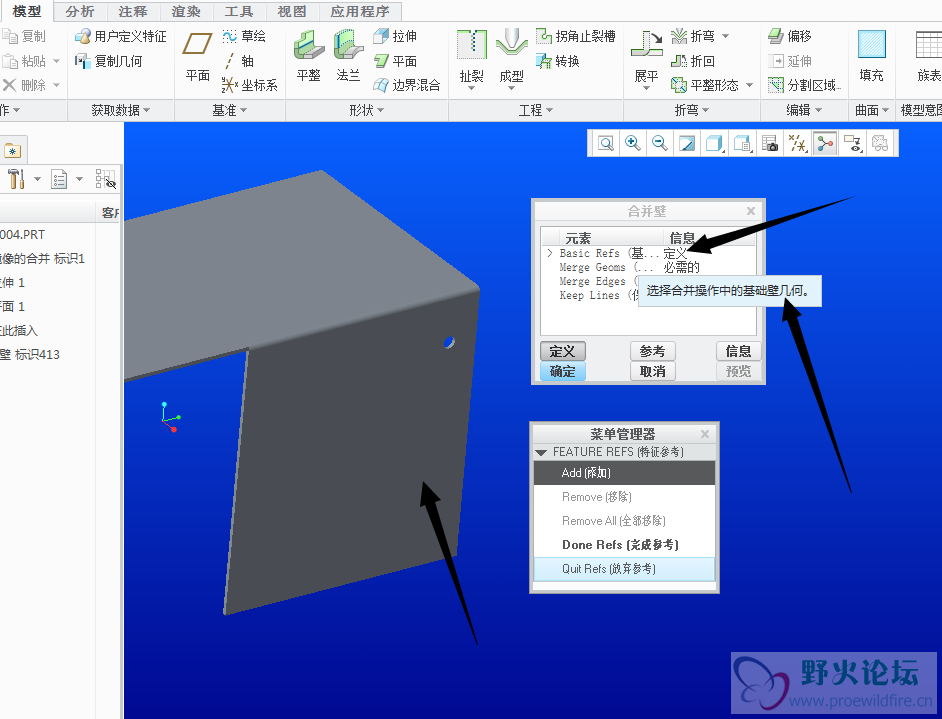Click 取消 in the 合并壁 dialog

coord(652,372)
